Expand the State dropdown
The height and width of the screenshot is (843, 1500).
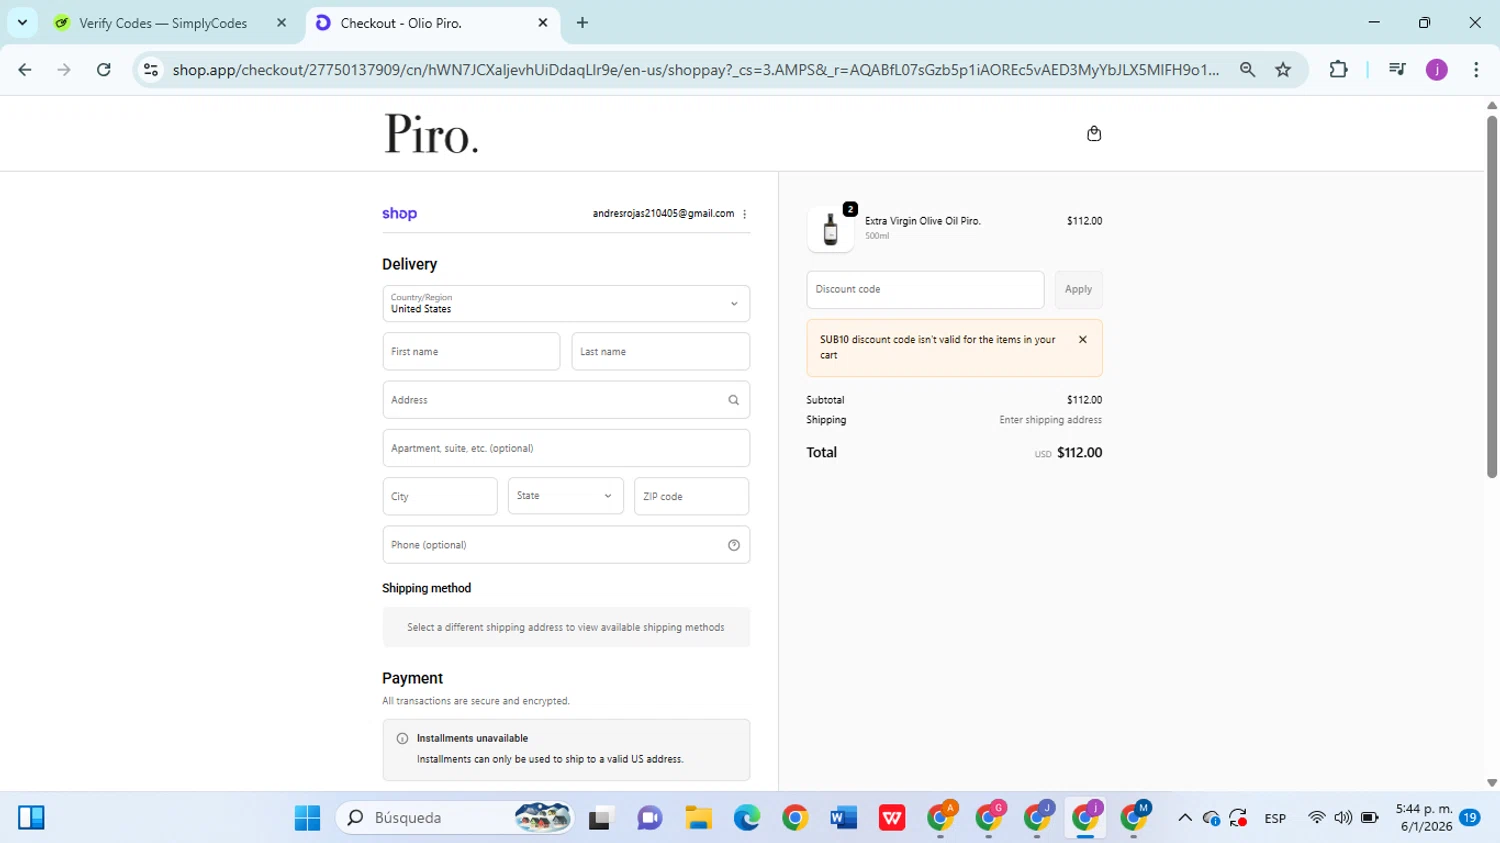(566, 496)
